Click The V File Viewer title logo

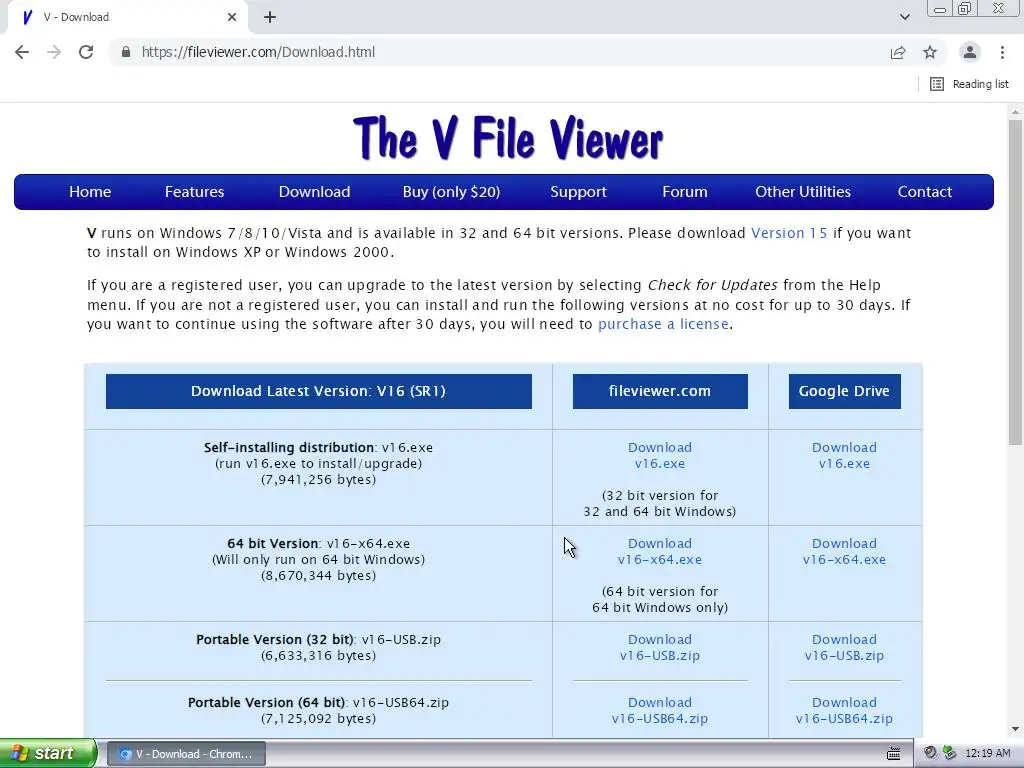[508, 138]
